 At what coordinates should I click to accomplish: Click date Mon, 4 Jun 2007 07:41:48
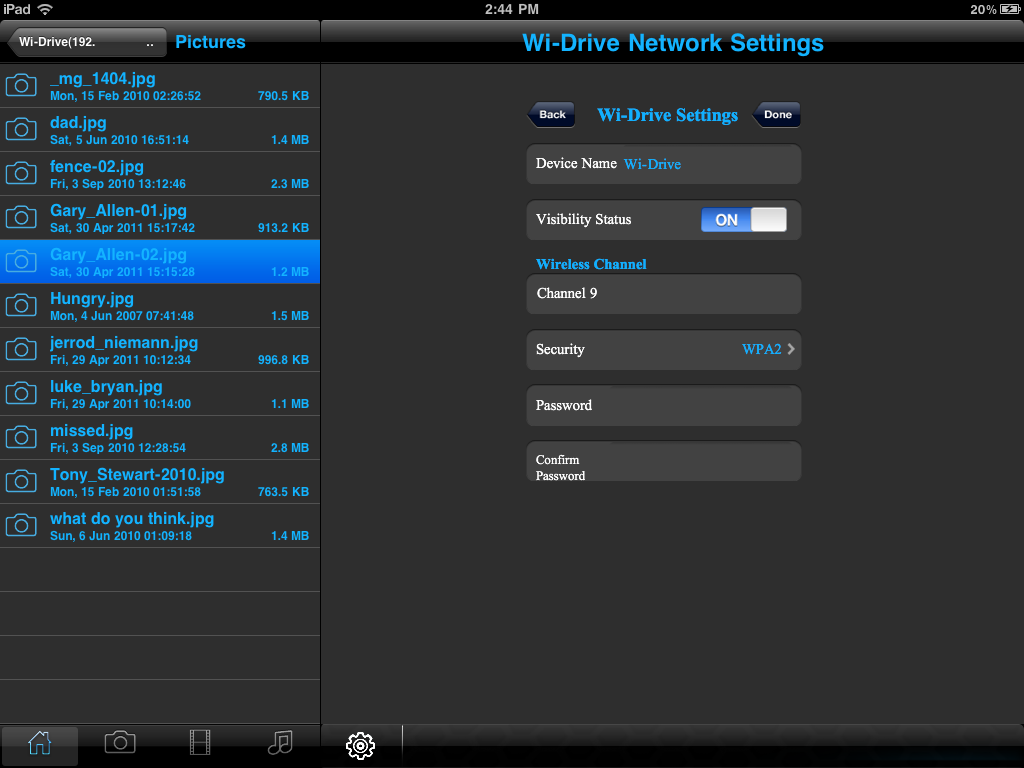(122, 316)
